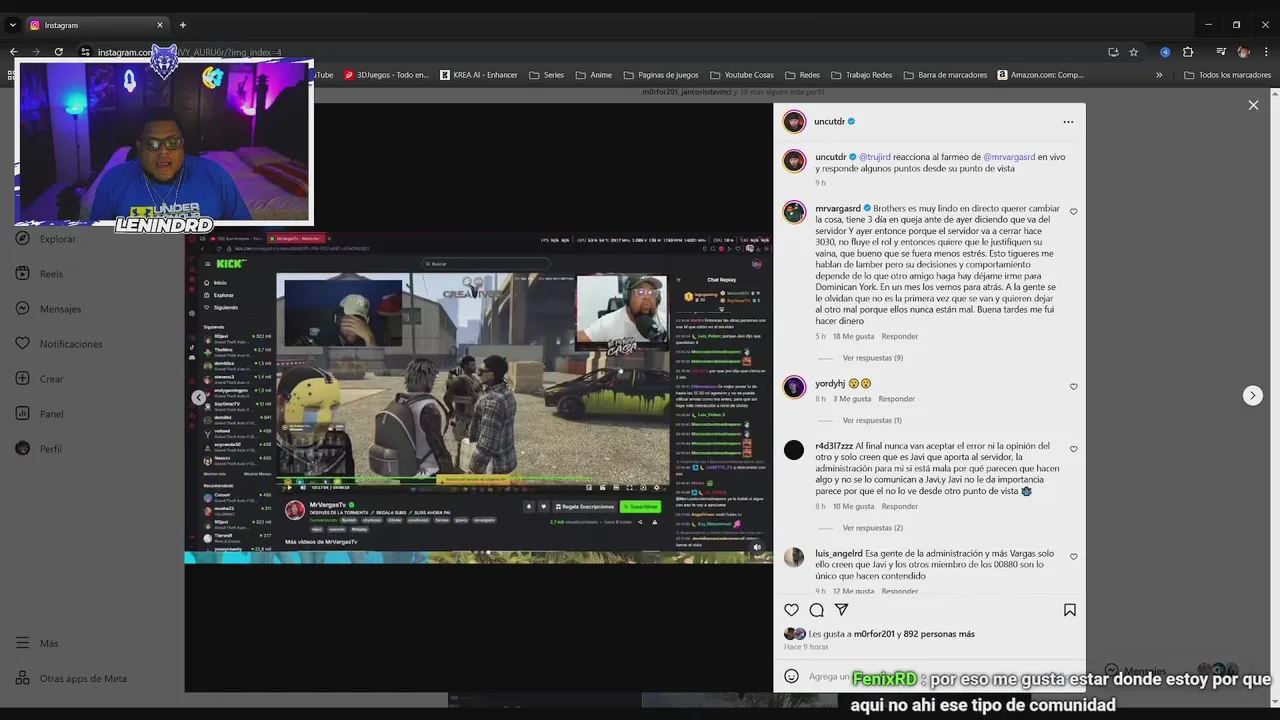The height and width of the screenshot is (720, 1280).
Task: Open emoji picker in comment box
Action: (x=791, y=676)
